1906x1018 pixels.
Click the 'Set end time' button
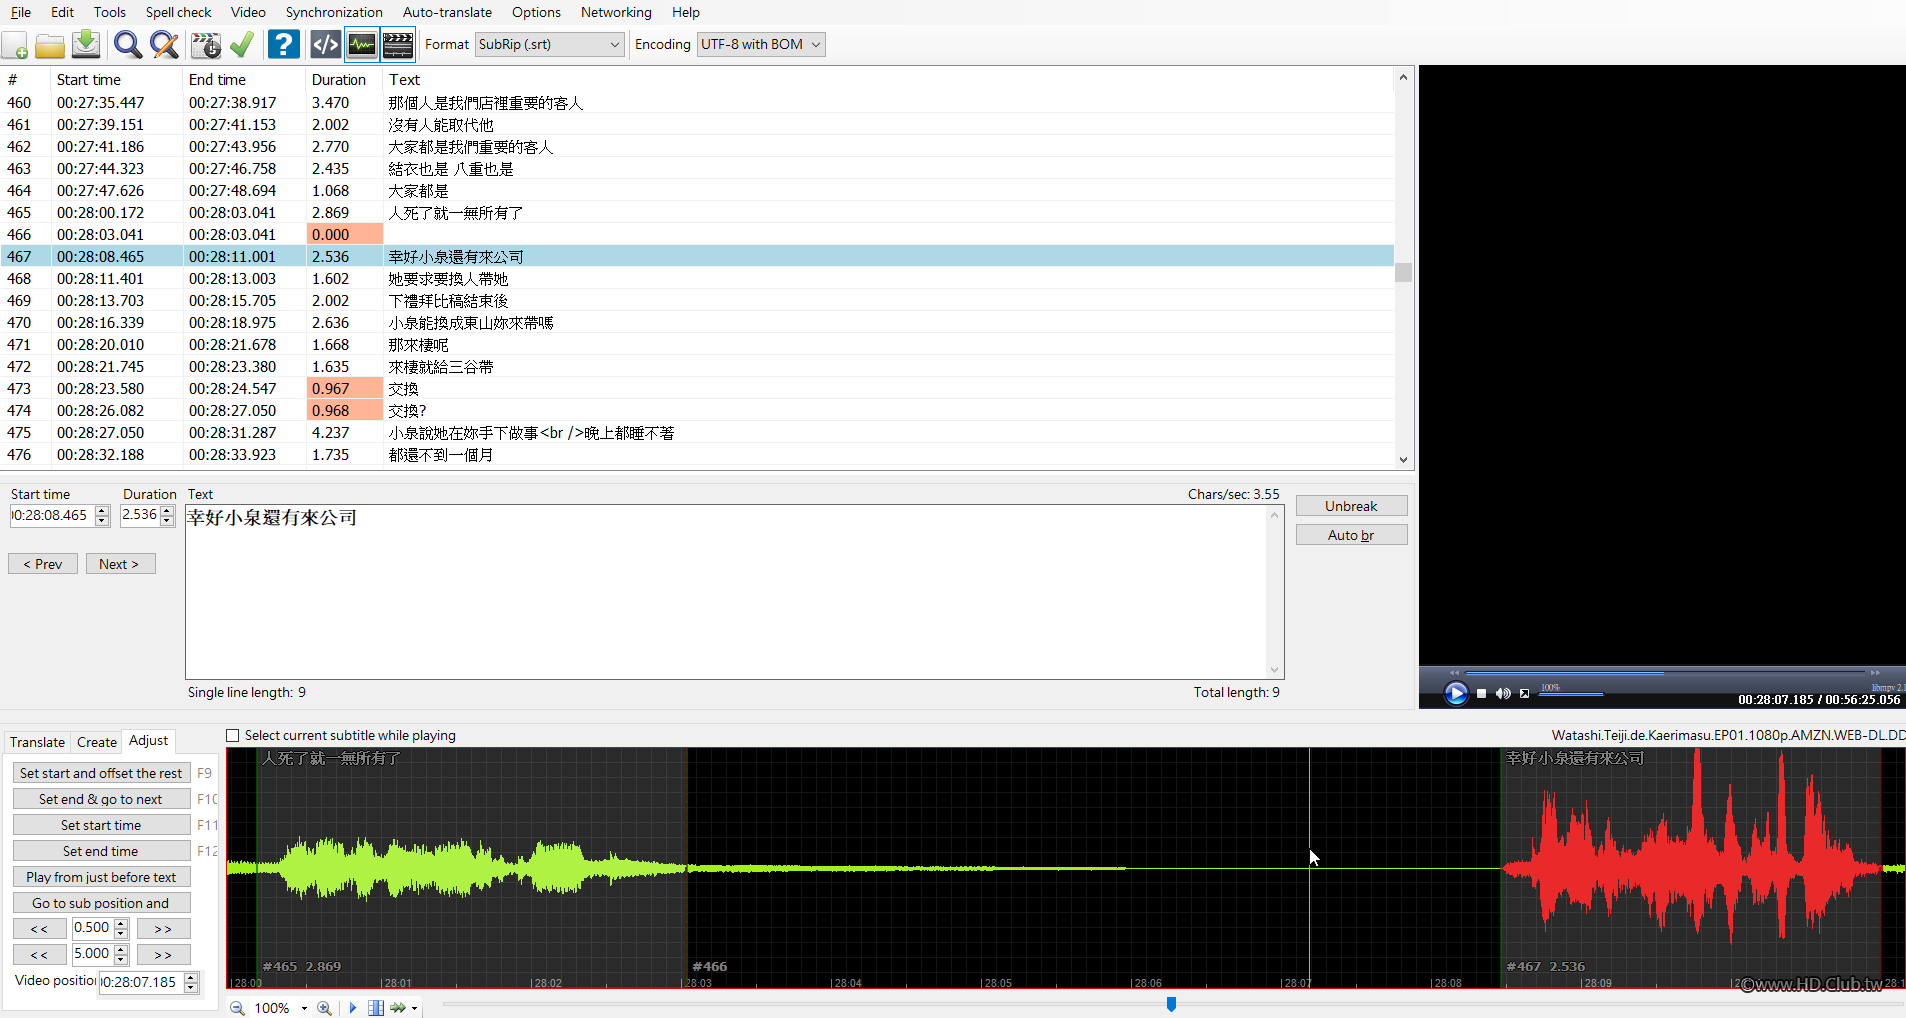click(x=101, y=851)
